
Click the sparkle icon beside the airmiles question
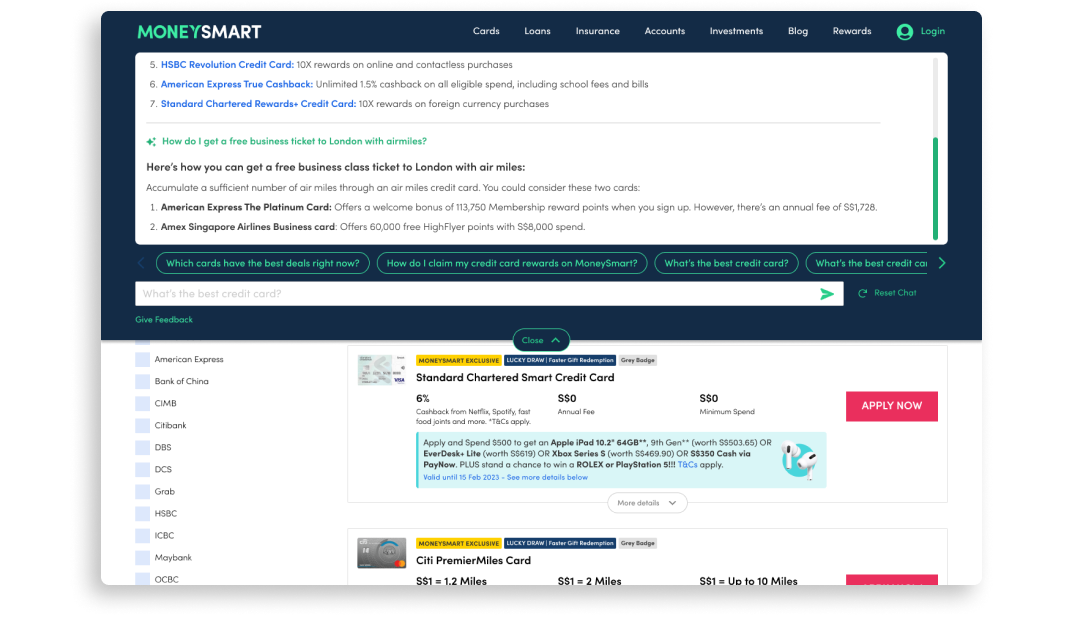[x=151, y=142]
